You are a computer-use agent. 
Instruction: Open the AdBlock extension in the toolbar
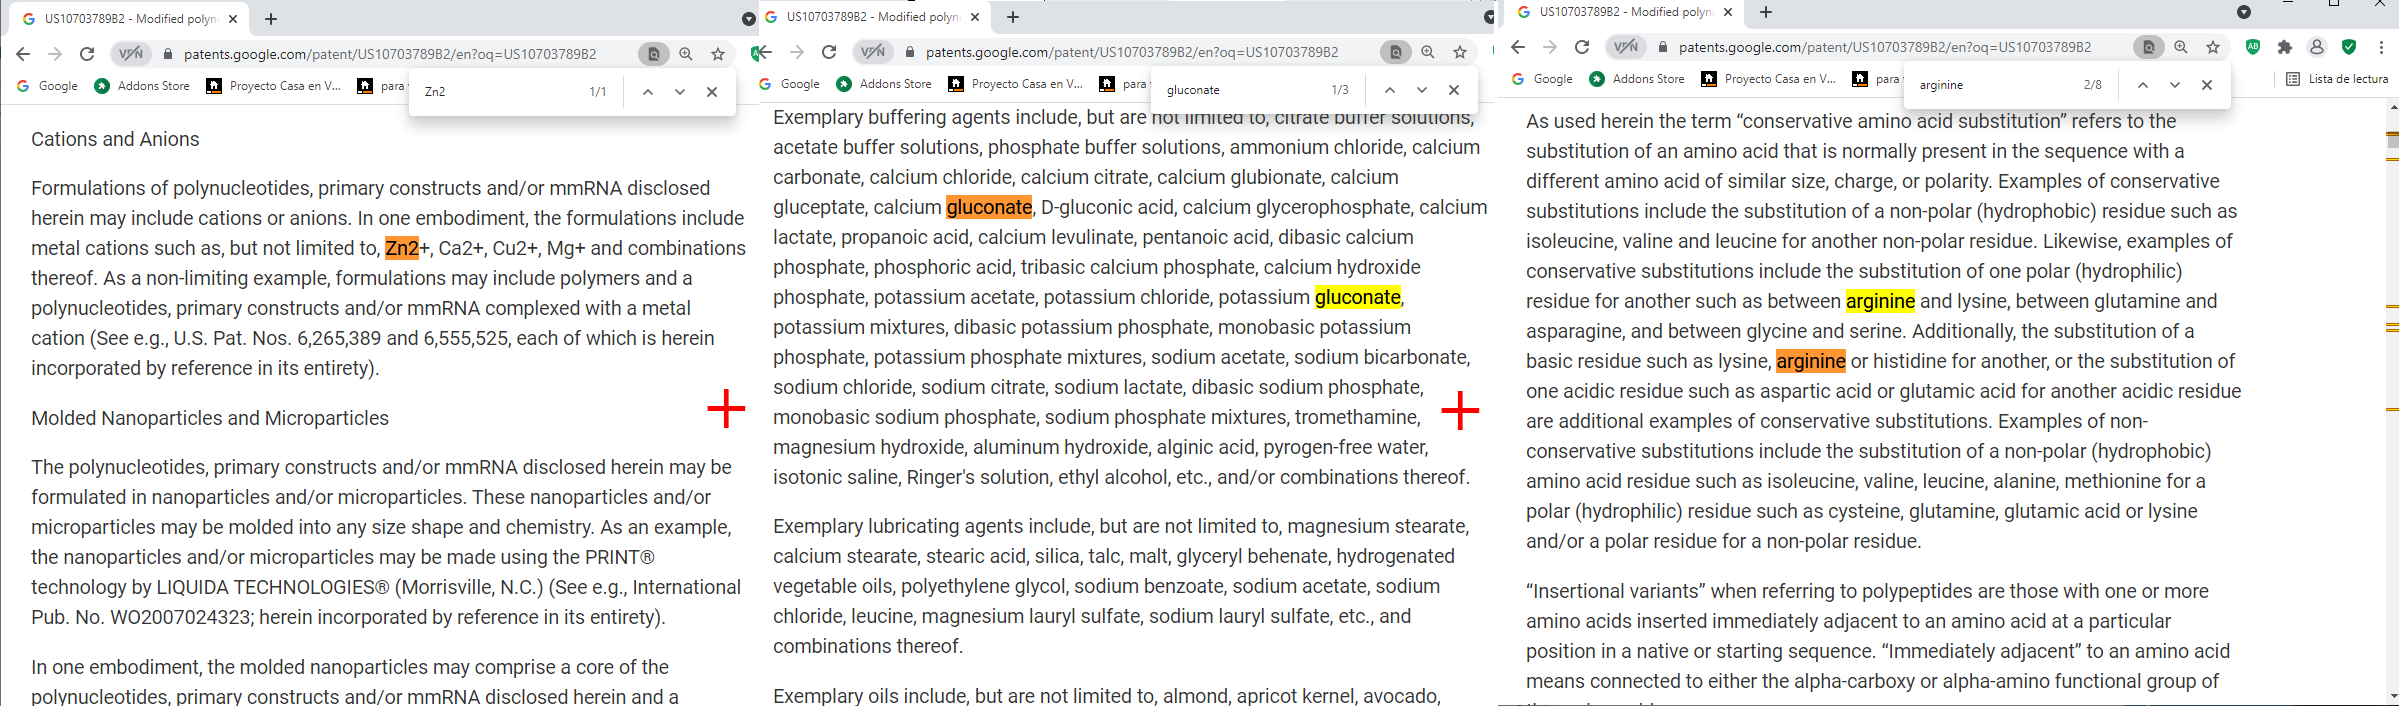coord(2252,47)
